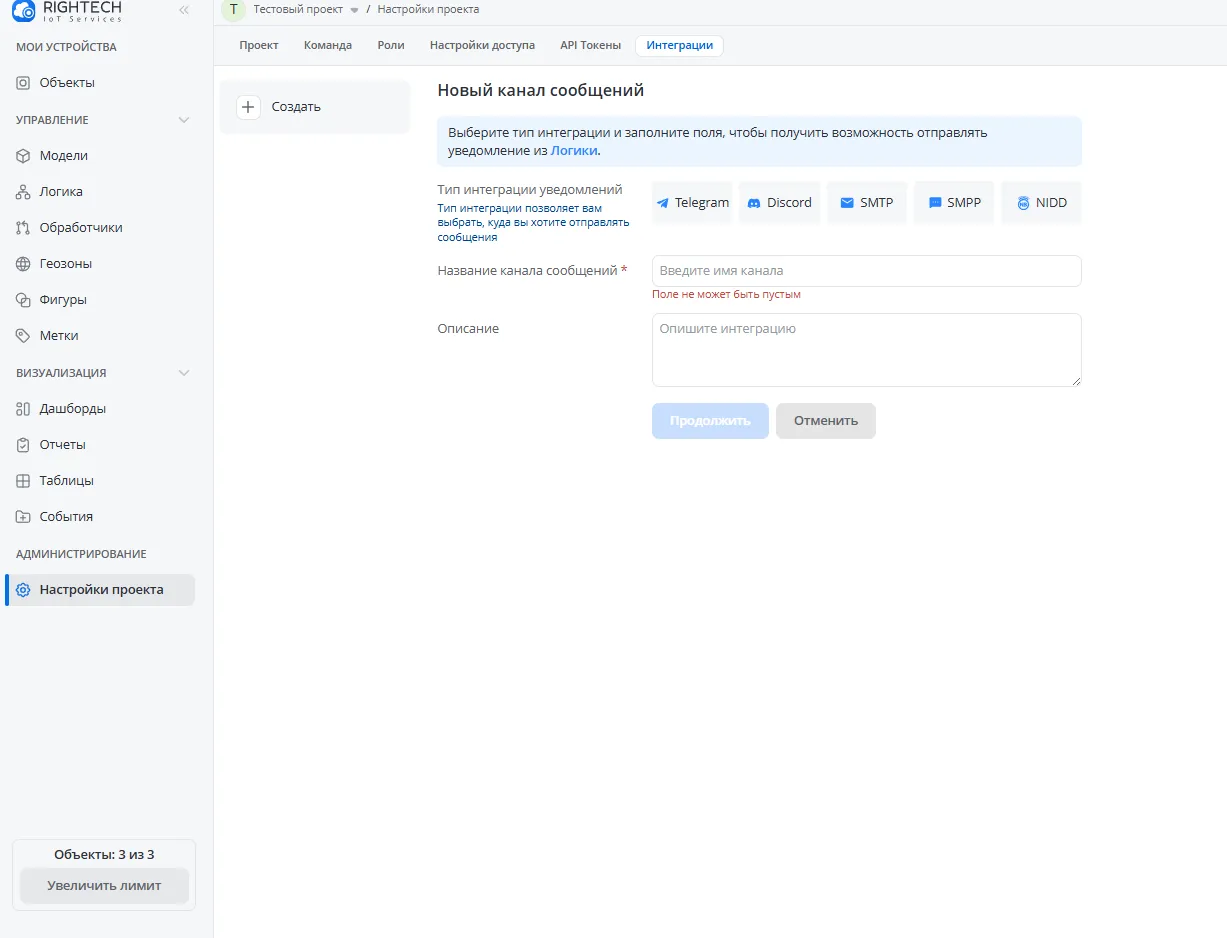Image resolution: width=1227 pixels, height=938 pixels.
Task: Focus the channel name input field
Action: (866, 271)
